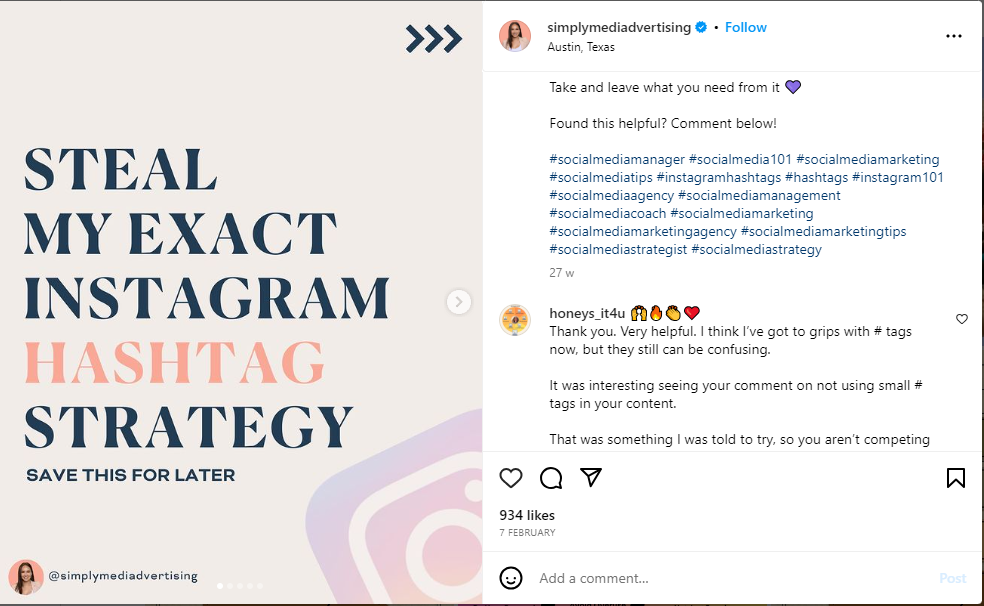Like the honeys_it4u comment
984x606 pixels.
click(x=962, y=319)
